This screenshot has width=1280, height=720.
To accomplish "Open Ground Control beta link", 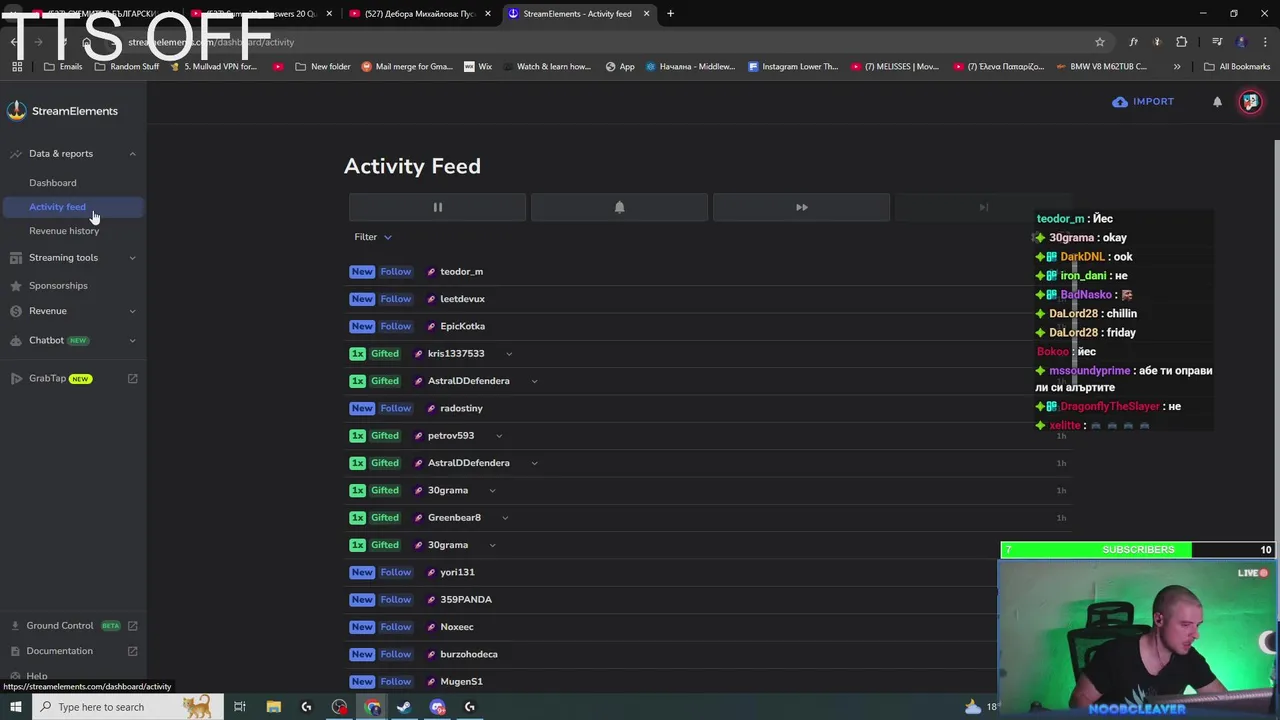I will 60,626.
